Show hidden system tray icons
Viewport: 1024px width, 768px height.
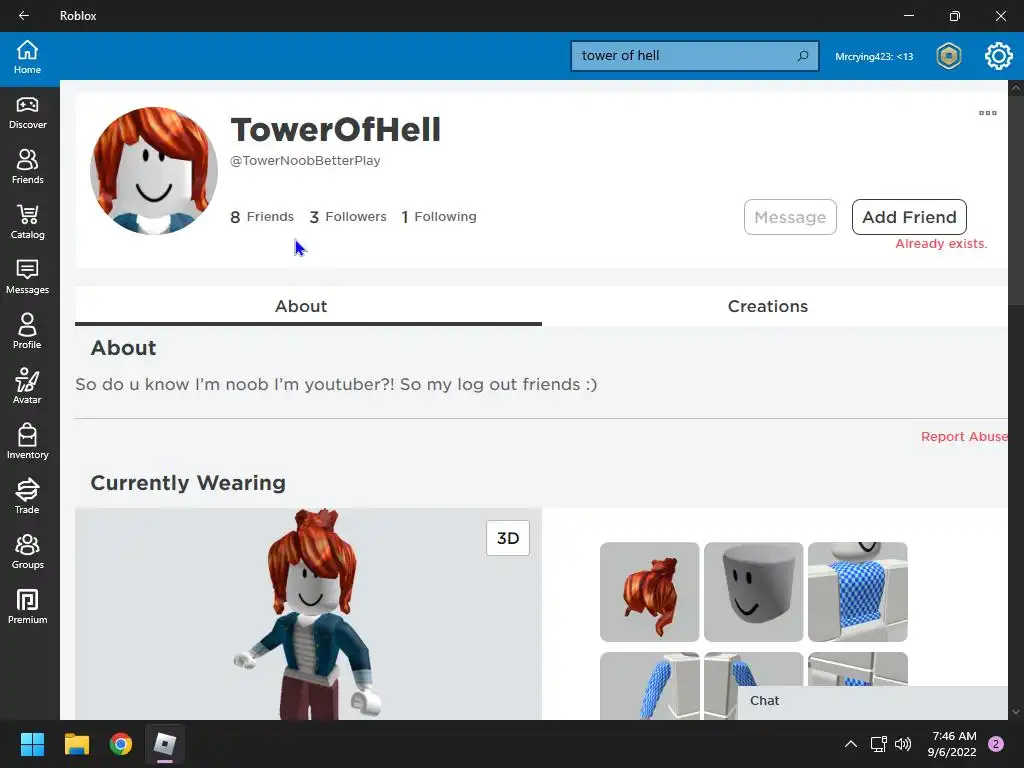(850, 744)
